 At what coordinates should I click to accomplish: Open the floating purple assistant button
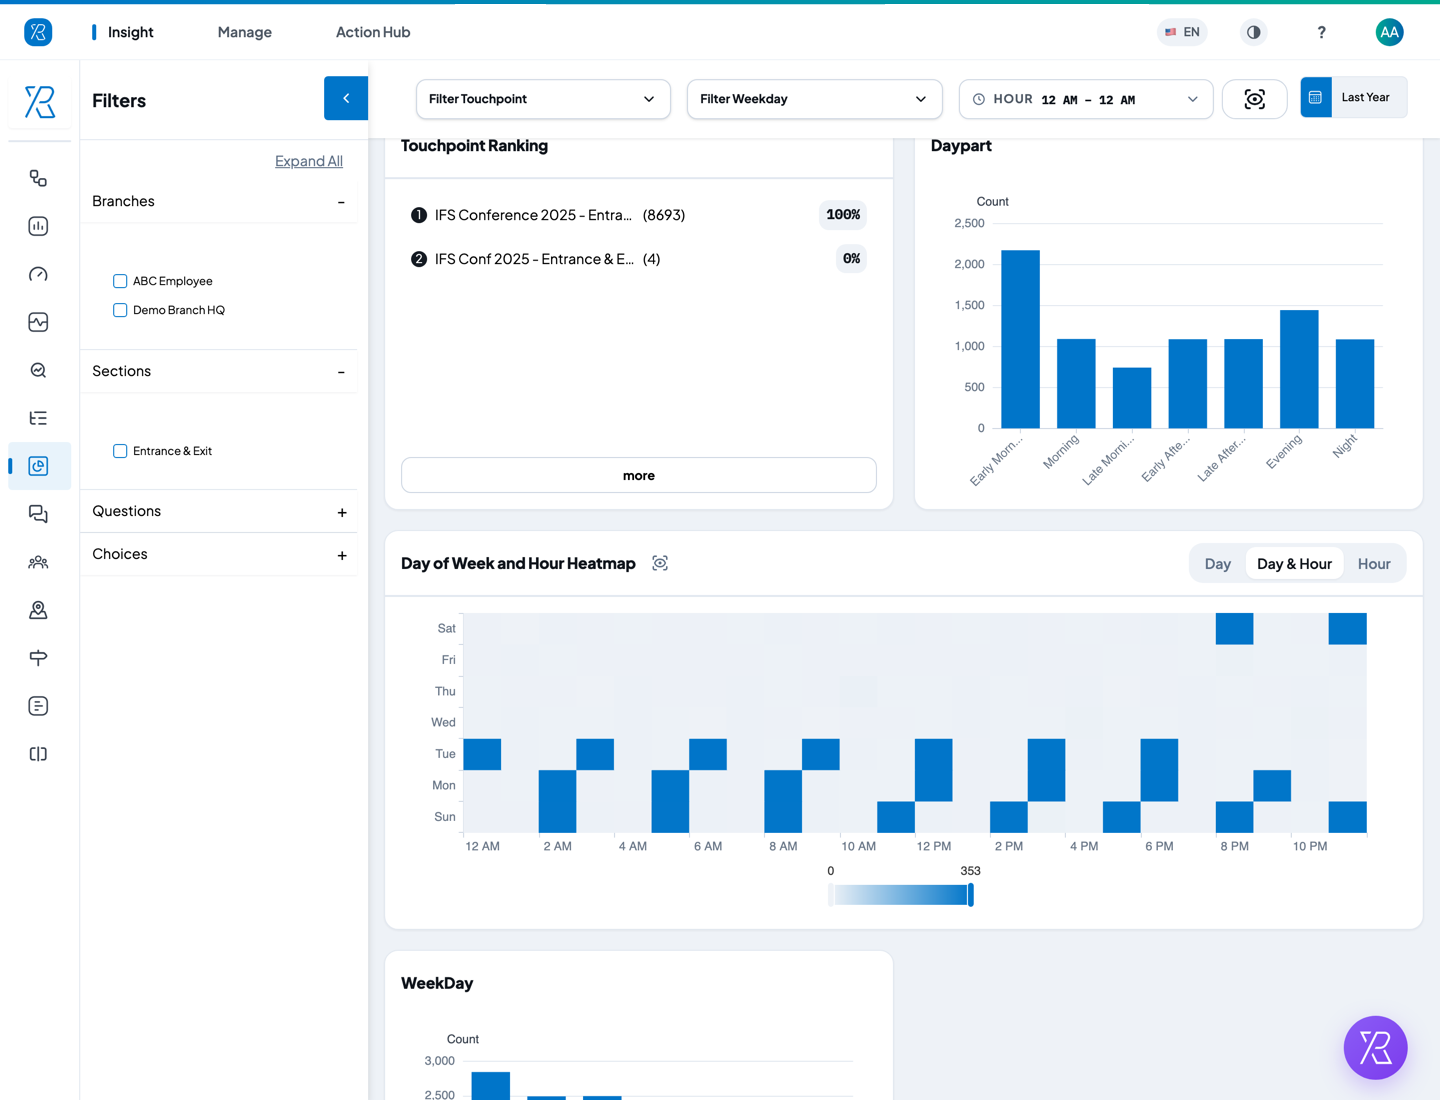tap(1375, 1047)
